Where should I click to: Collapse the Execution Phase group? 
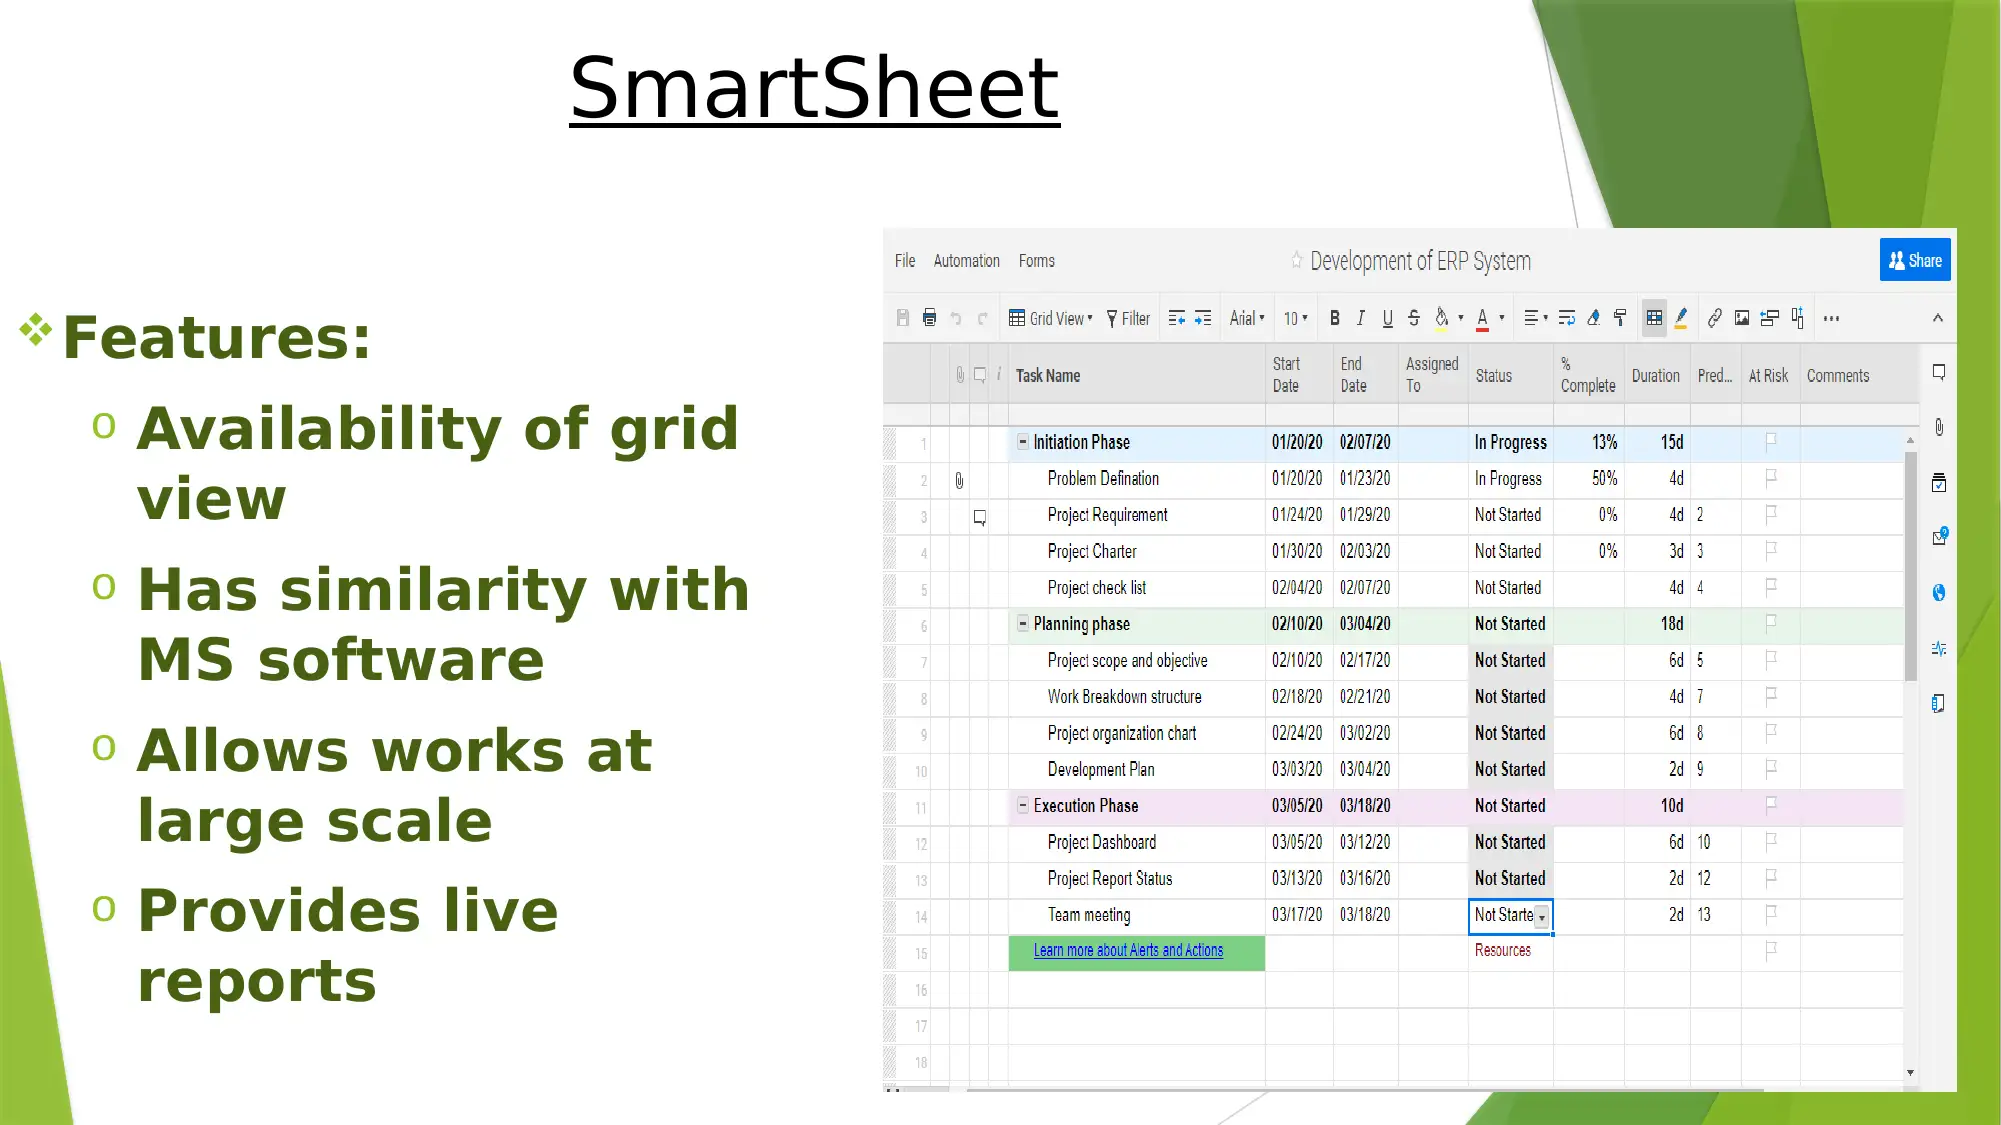(x=1022, y=805)
